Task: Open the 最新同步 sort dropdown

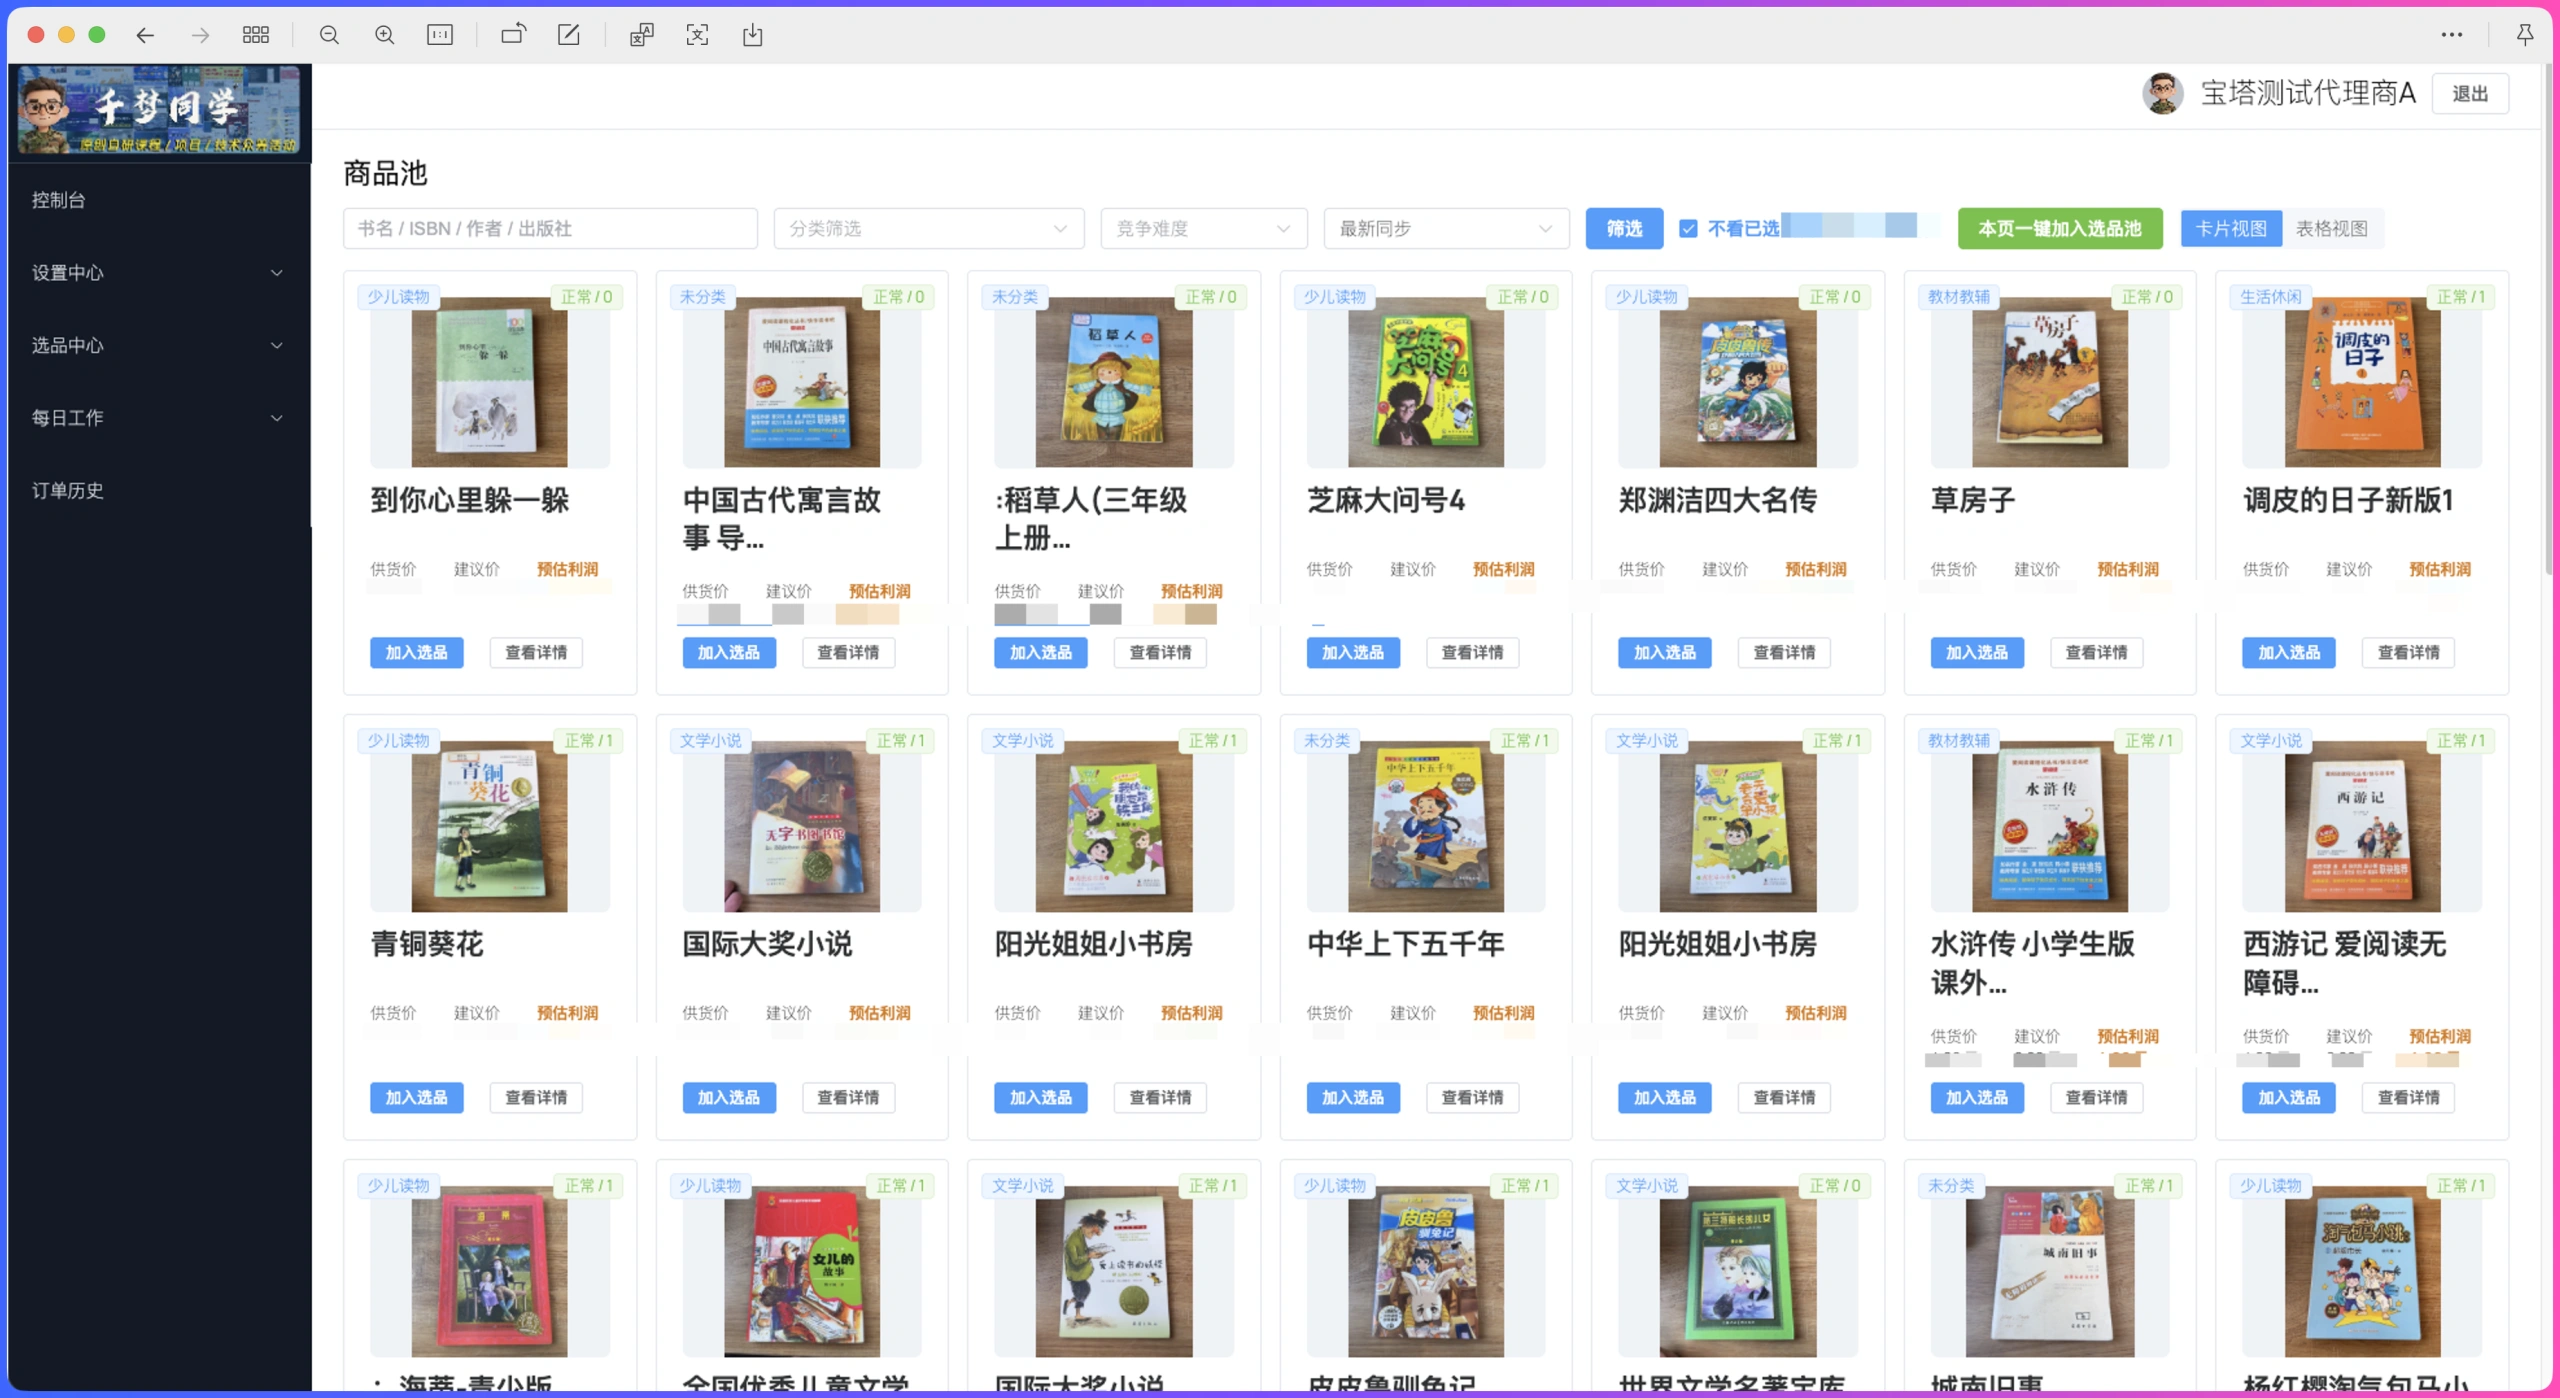Action: [1446, 229]
